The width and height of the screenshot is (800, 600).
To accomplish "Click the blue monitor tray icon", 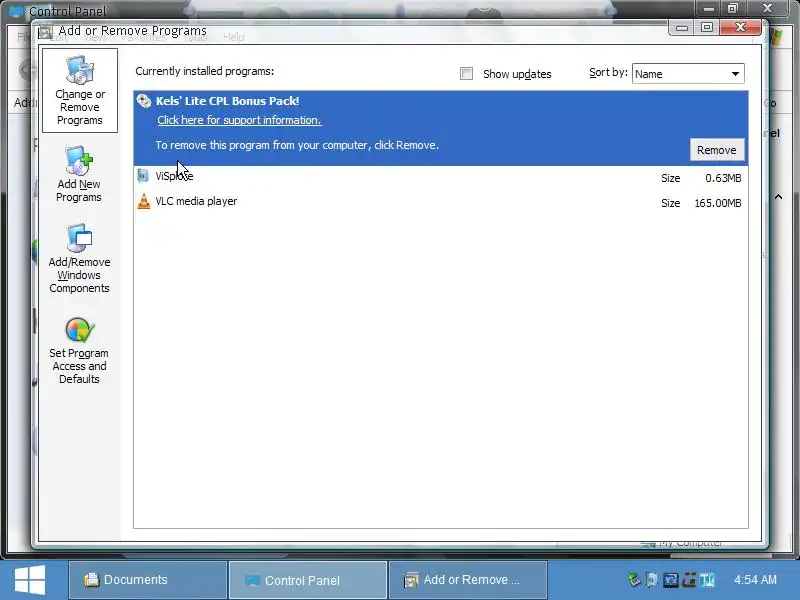I will [670, 580].
